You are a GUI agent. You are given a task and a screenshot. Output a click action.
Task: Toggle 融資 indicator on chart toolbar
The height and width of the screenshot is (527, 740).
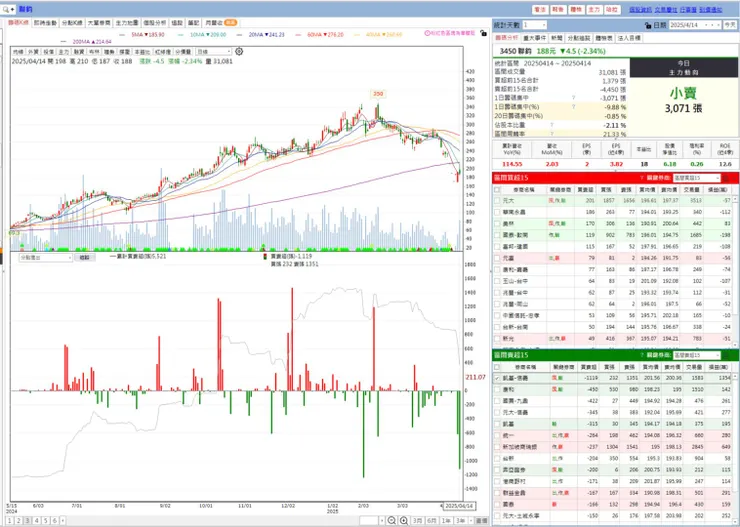click(79, 52)
